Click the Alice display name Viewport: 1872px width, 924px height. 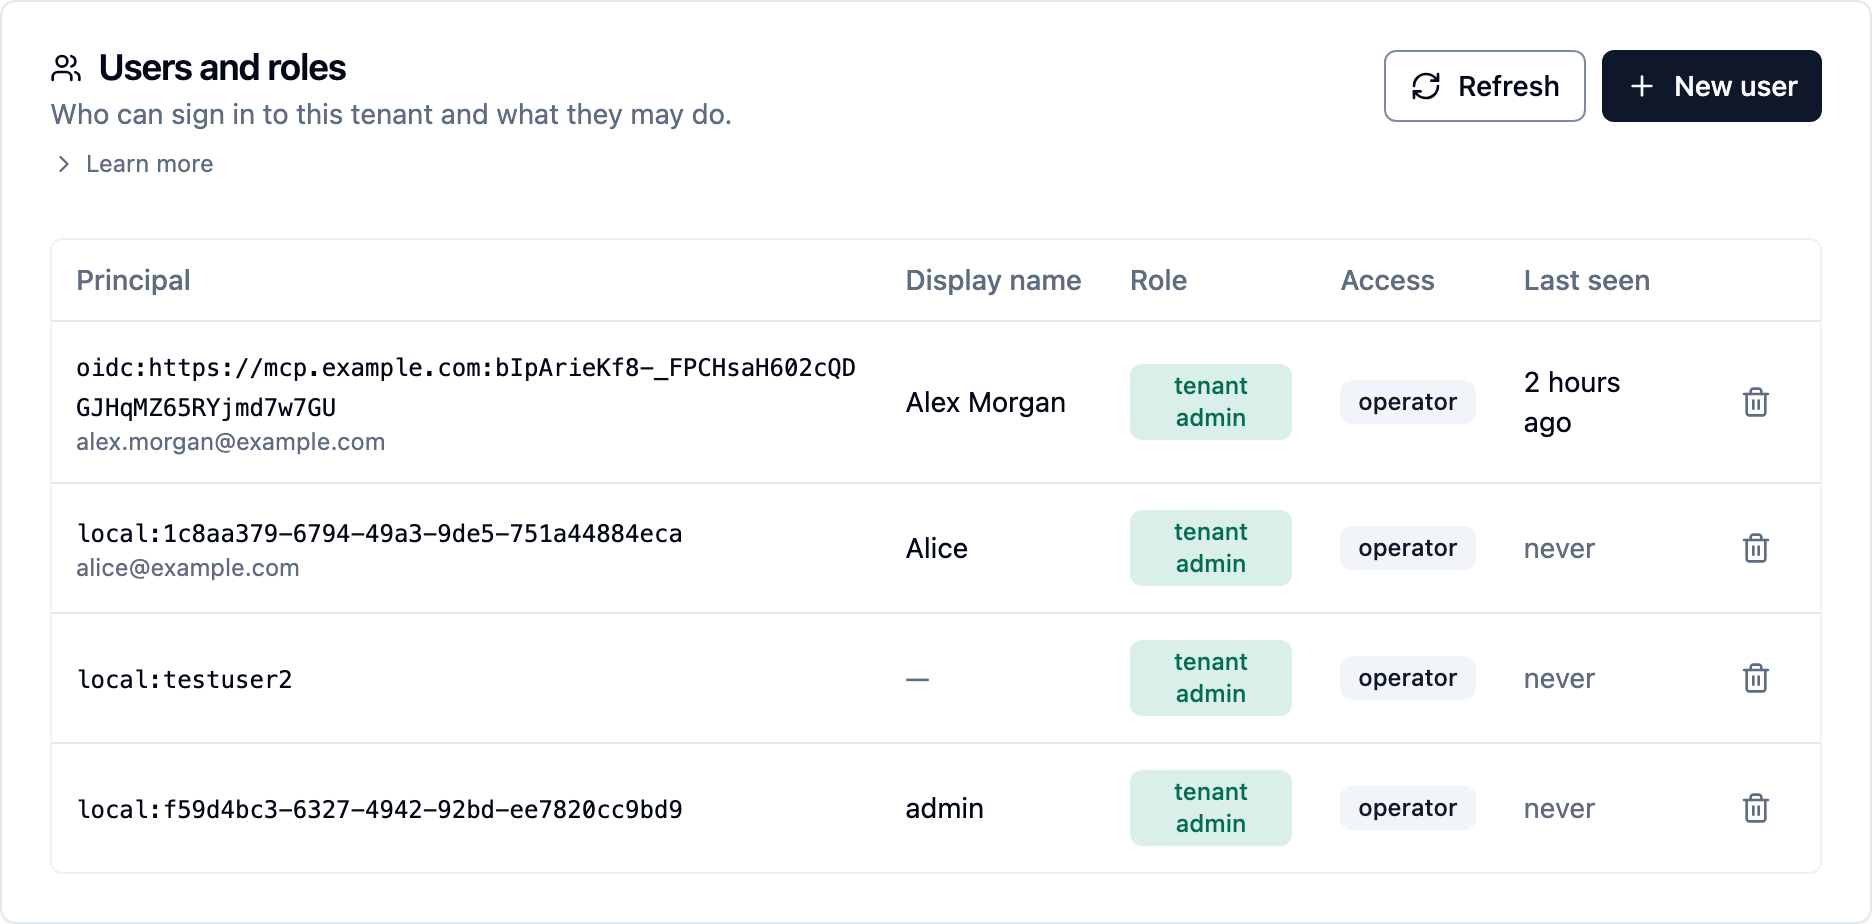[x=936, y=548]
